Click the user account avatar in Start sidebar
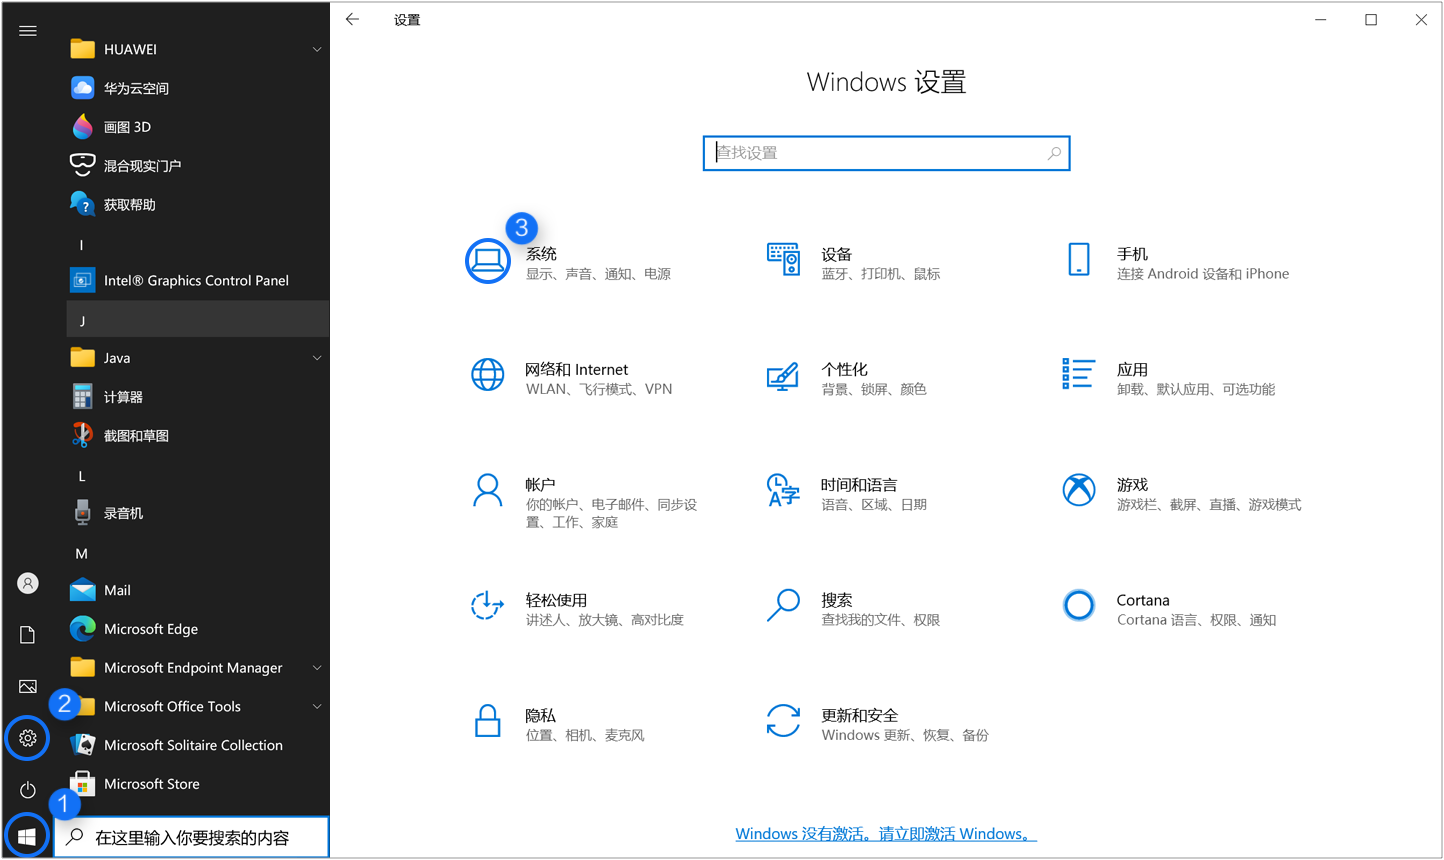Screen dimensions: 1444x860 coord(28,584)
